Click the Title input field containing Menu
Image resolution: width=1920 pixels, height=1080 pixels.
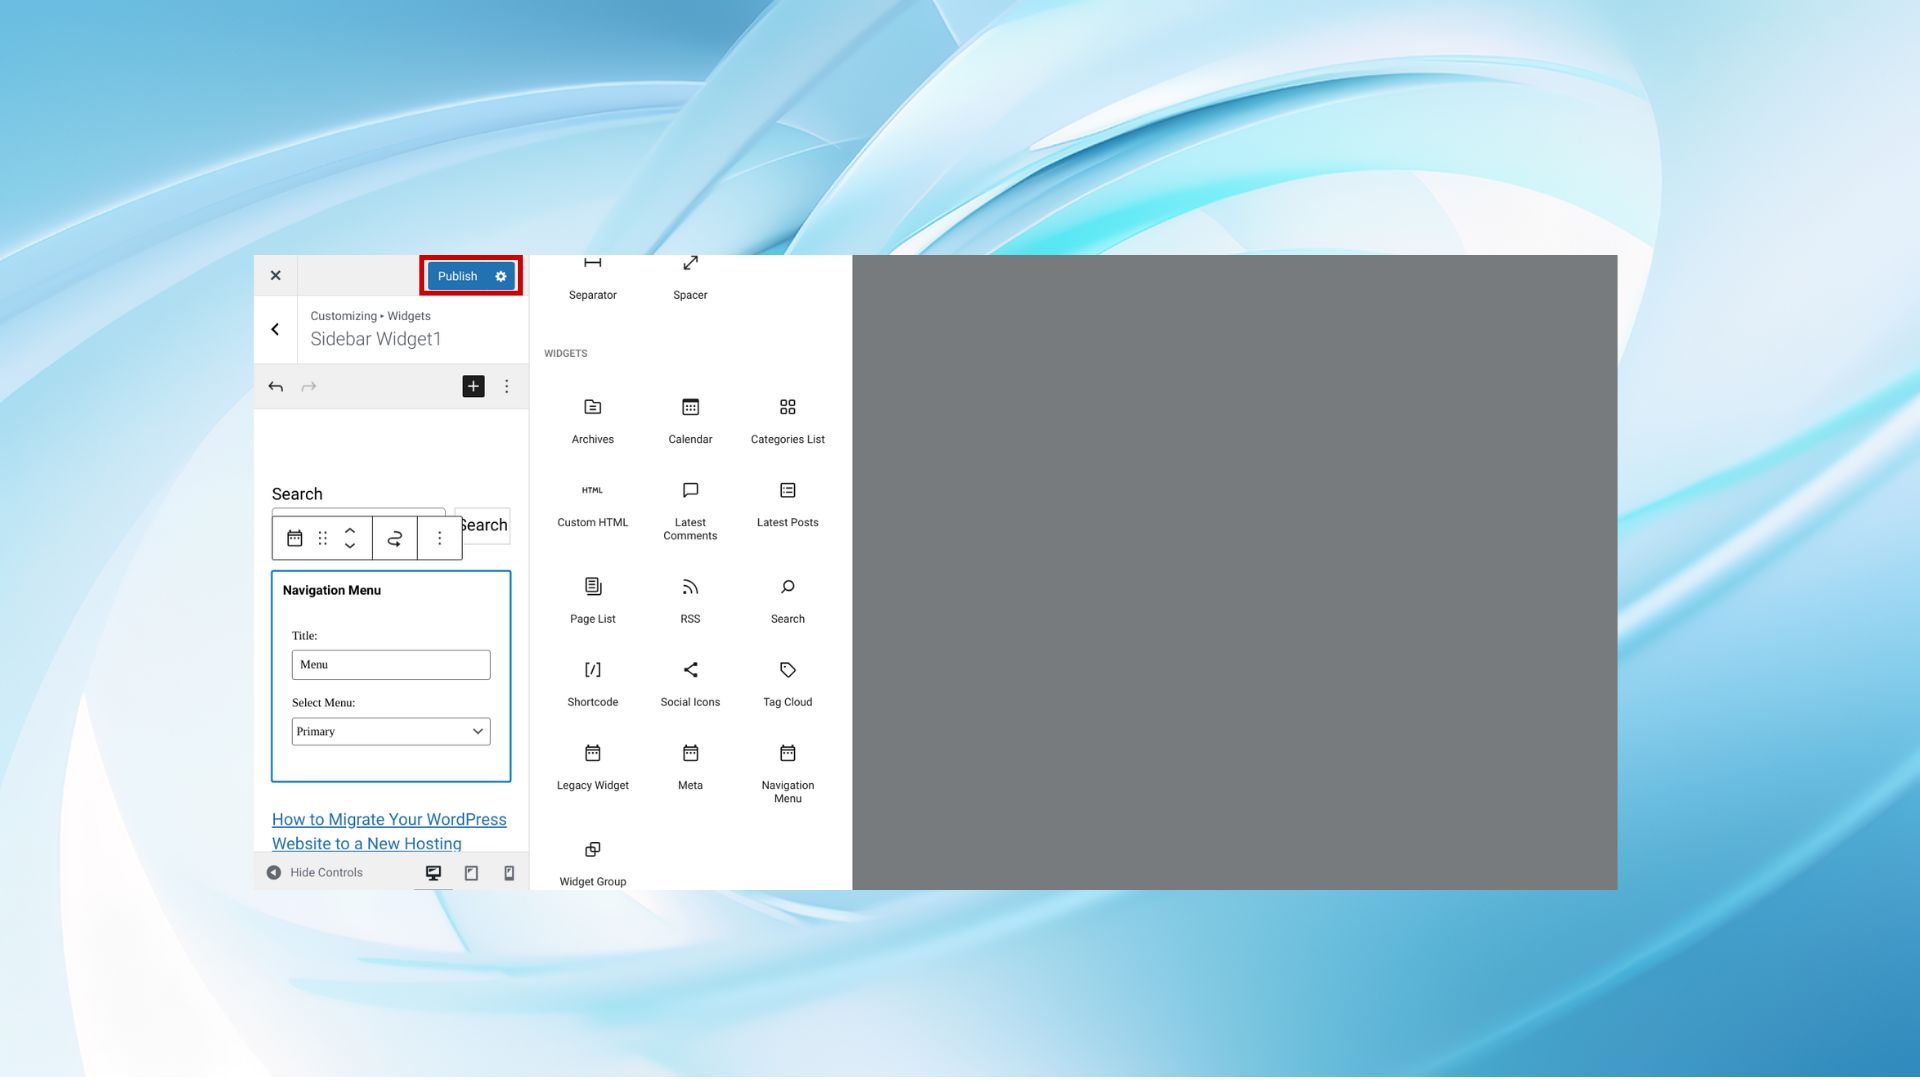tap(390, 665)
